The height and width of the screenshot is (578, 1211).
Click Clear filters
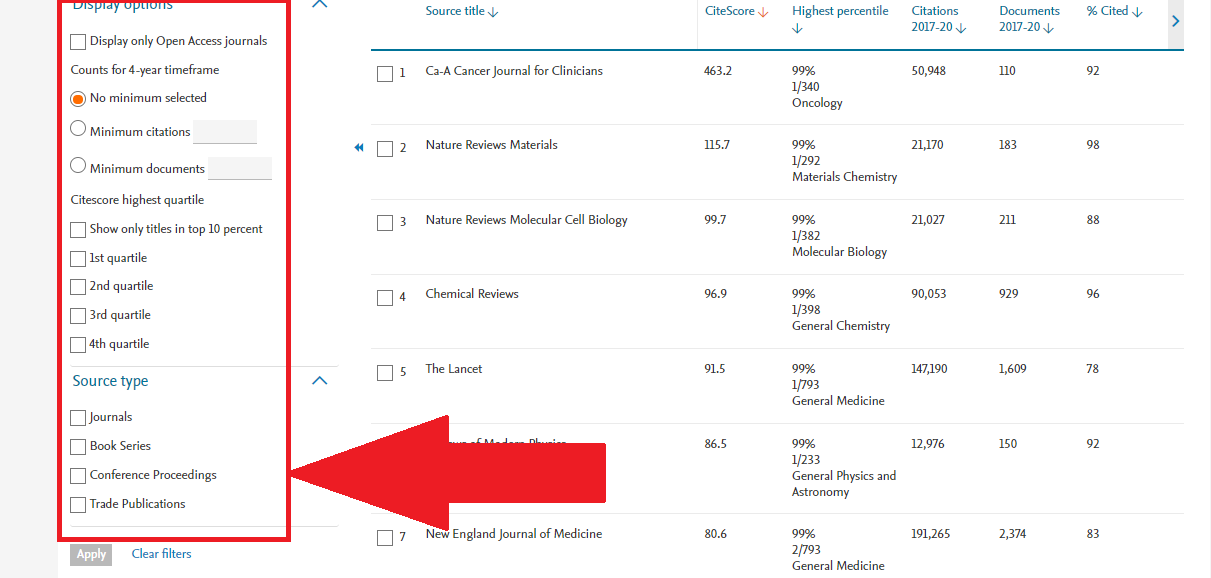tap(161, 553)
